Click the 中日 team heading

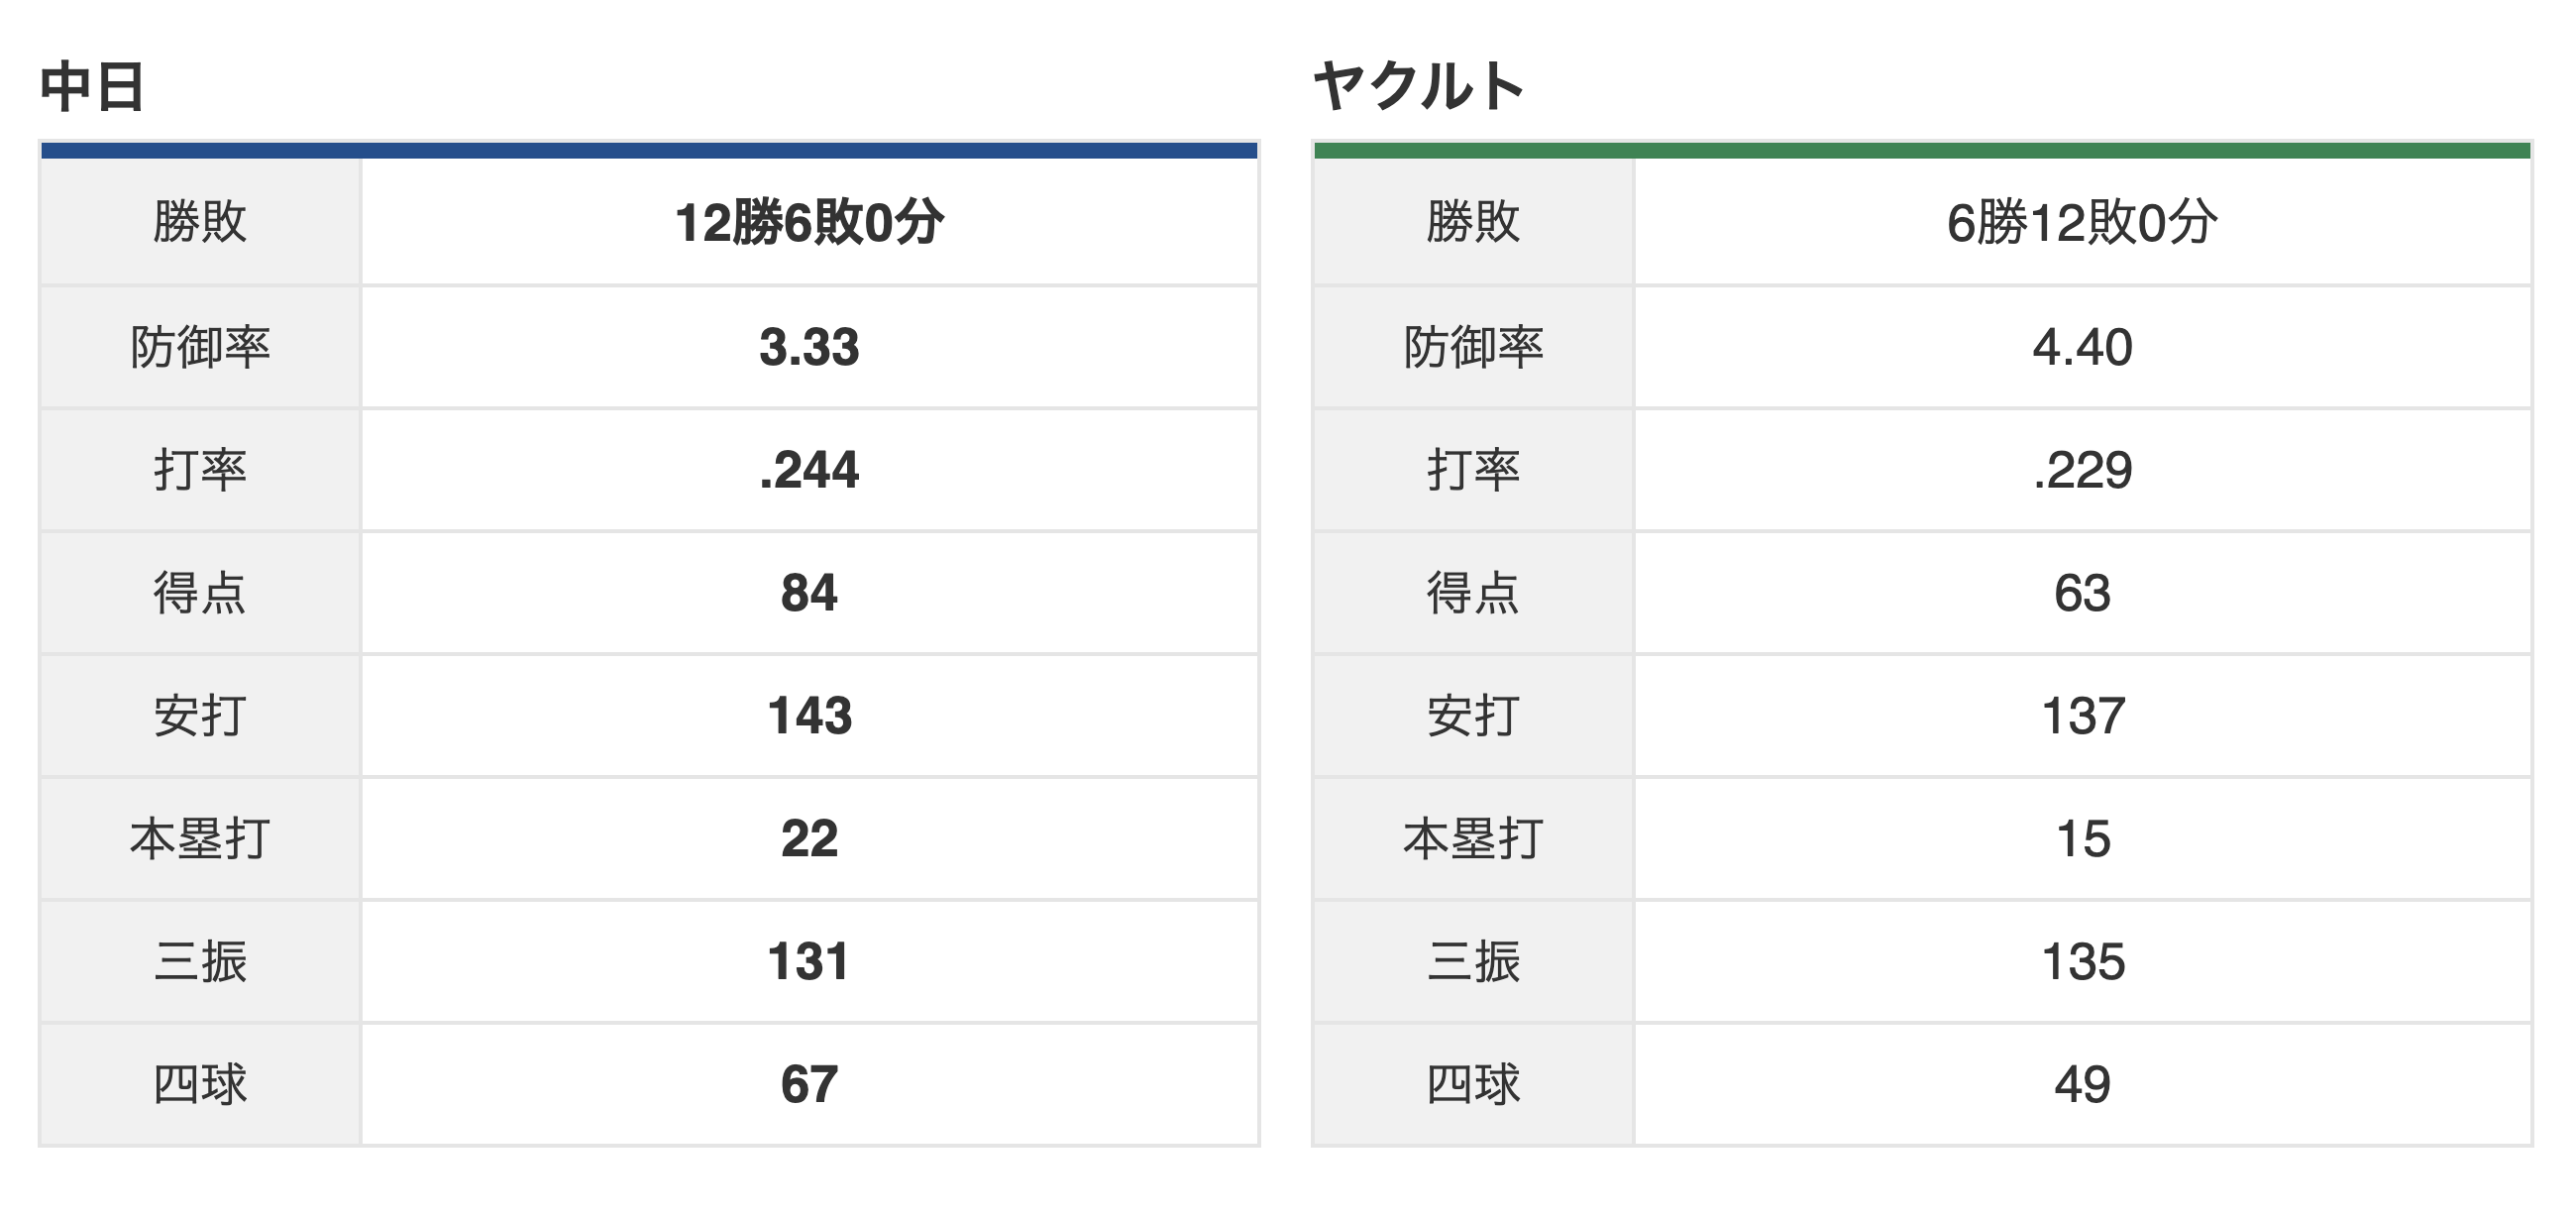click(x=93, y=86)
